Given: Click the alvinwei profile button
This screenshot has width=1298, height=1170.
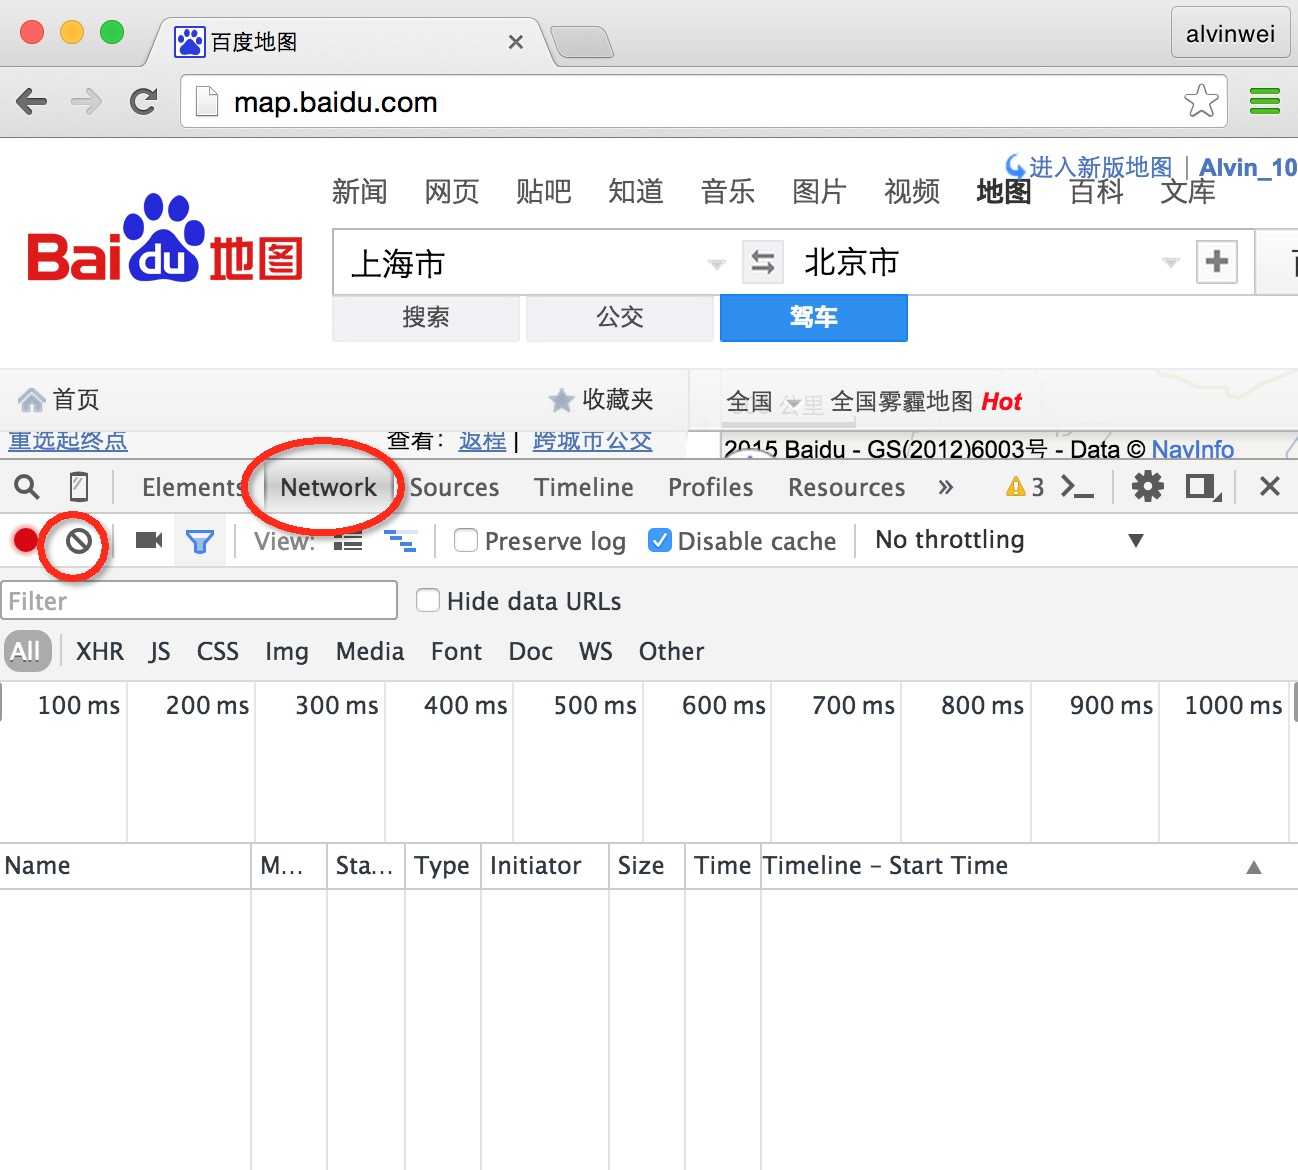Looking at the screenshot, I should 1231,34.
